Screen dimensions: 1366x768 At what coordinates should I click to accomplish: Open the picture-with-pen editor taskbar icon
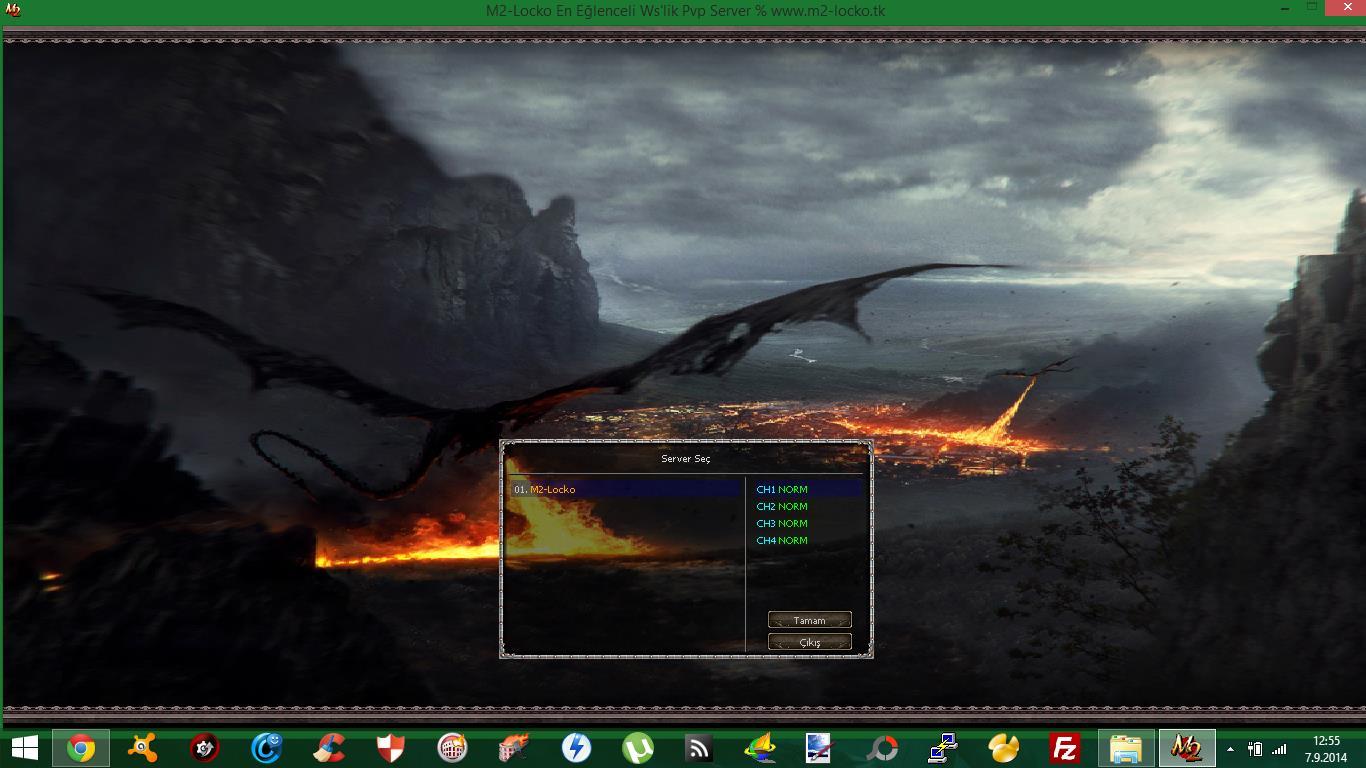pyautogui.click(x=818, y=748)
